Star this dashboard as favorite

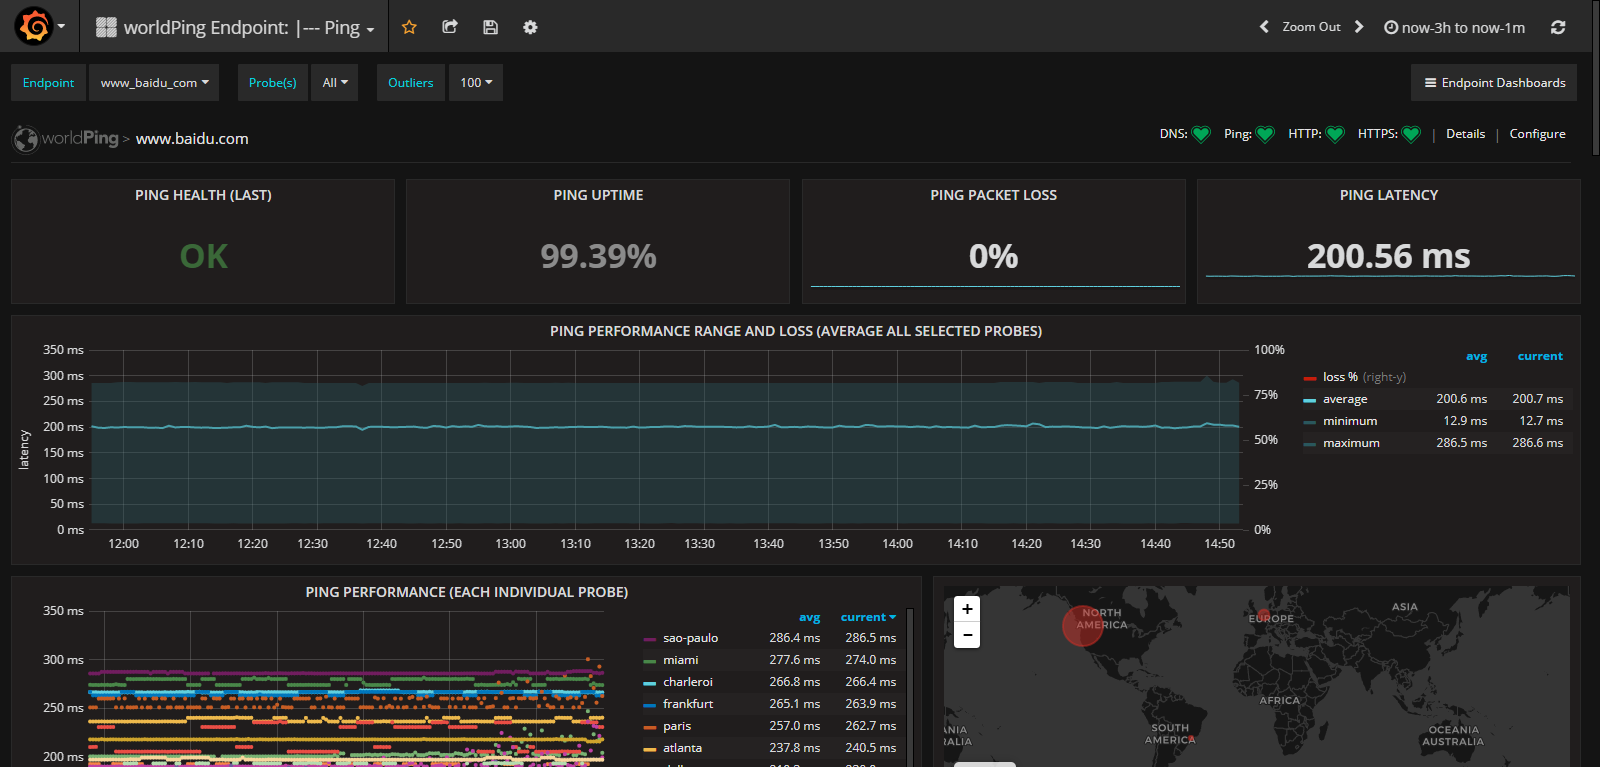tap(409, 27)
